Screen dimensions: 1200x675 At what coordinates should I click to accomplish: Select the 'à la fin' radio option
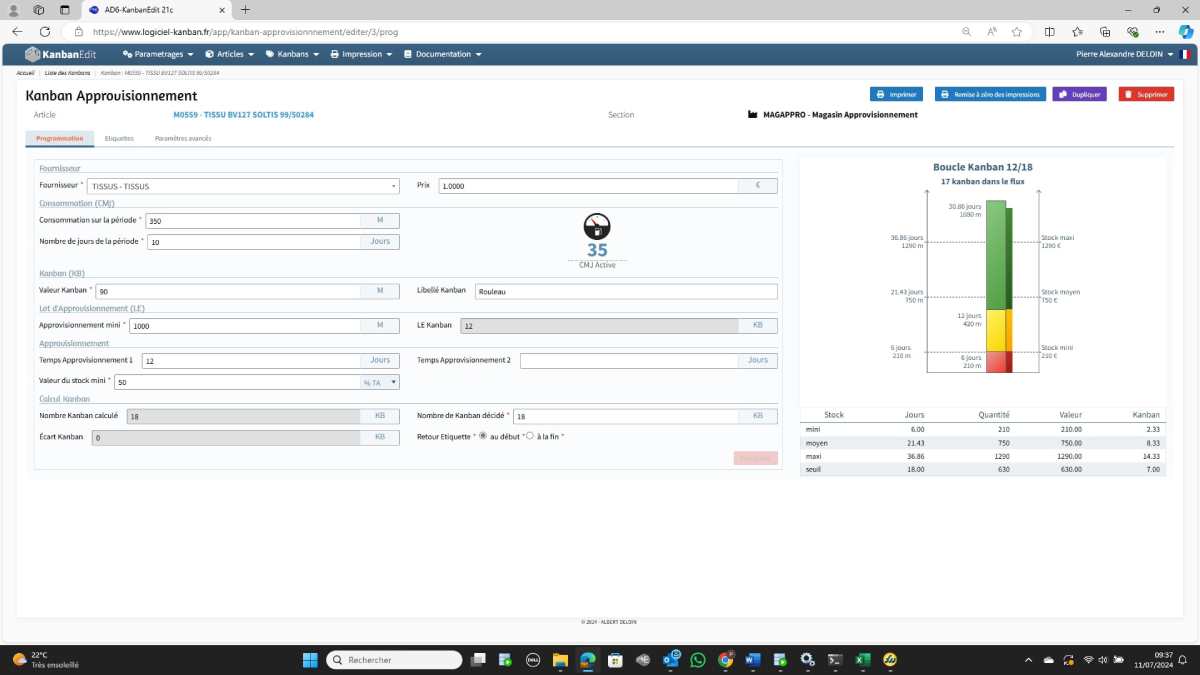click(x=530, y=436)
